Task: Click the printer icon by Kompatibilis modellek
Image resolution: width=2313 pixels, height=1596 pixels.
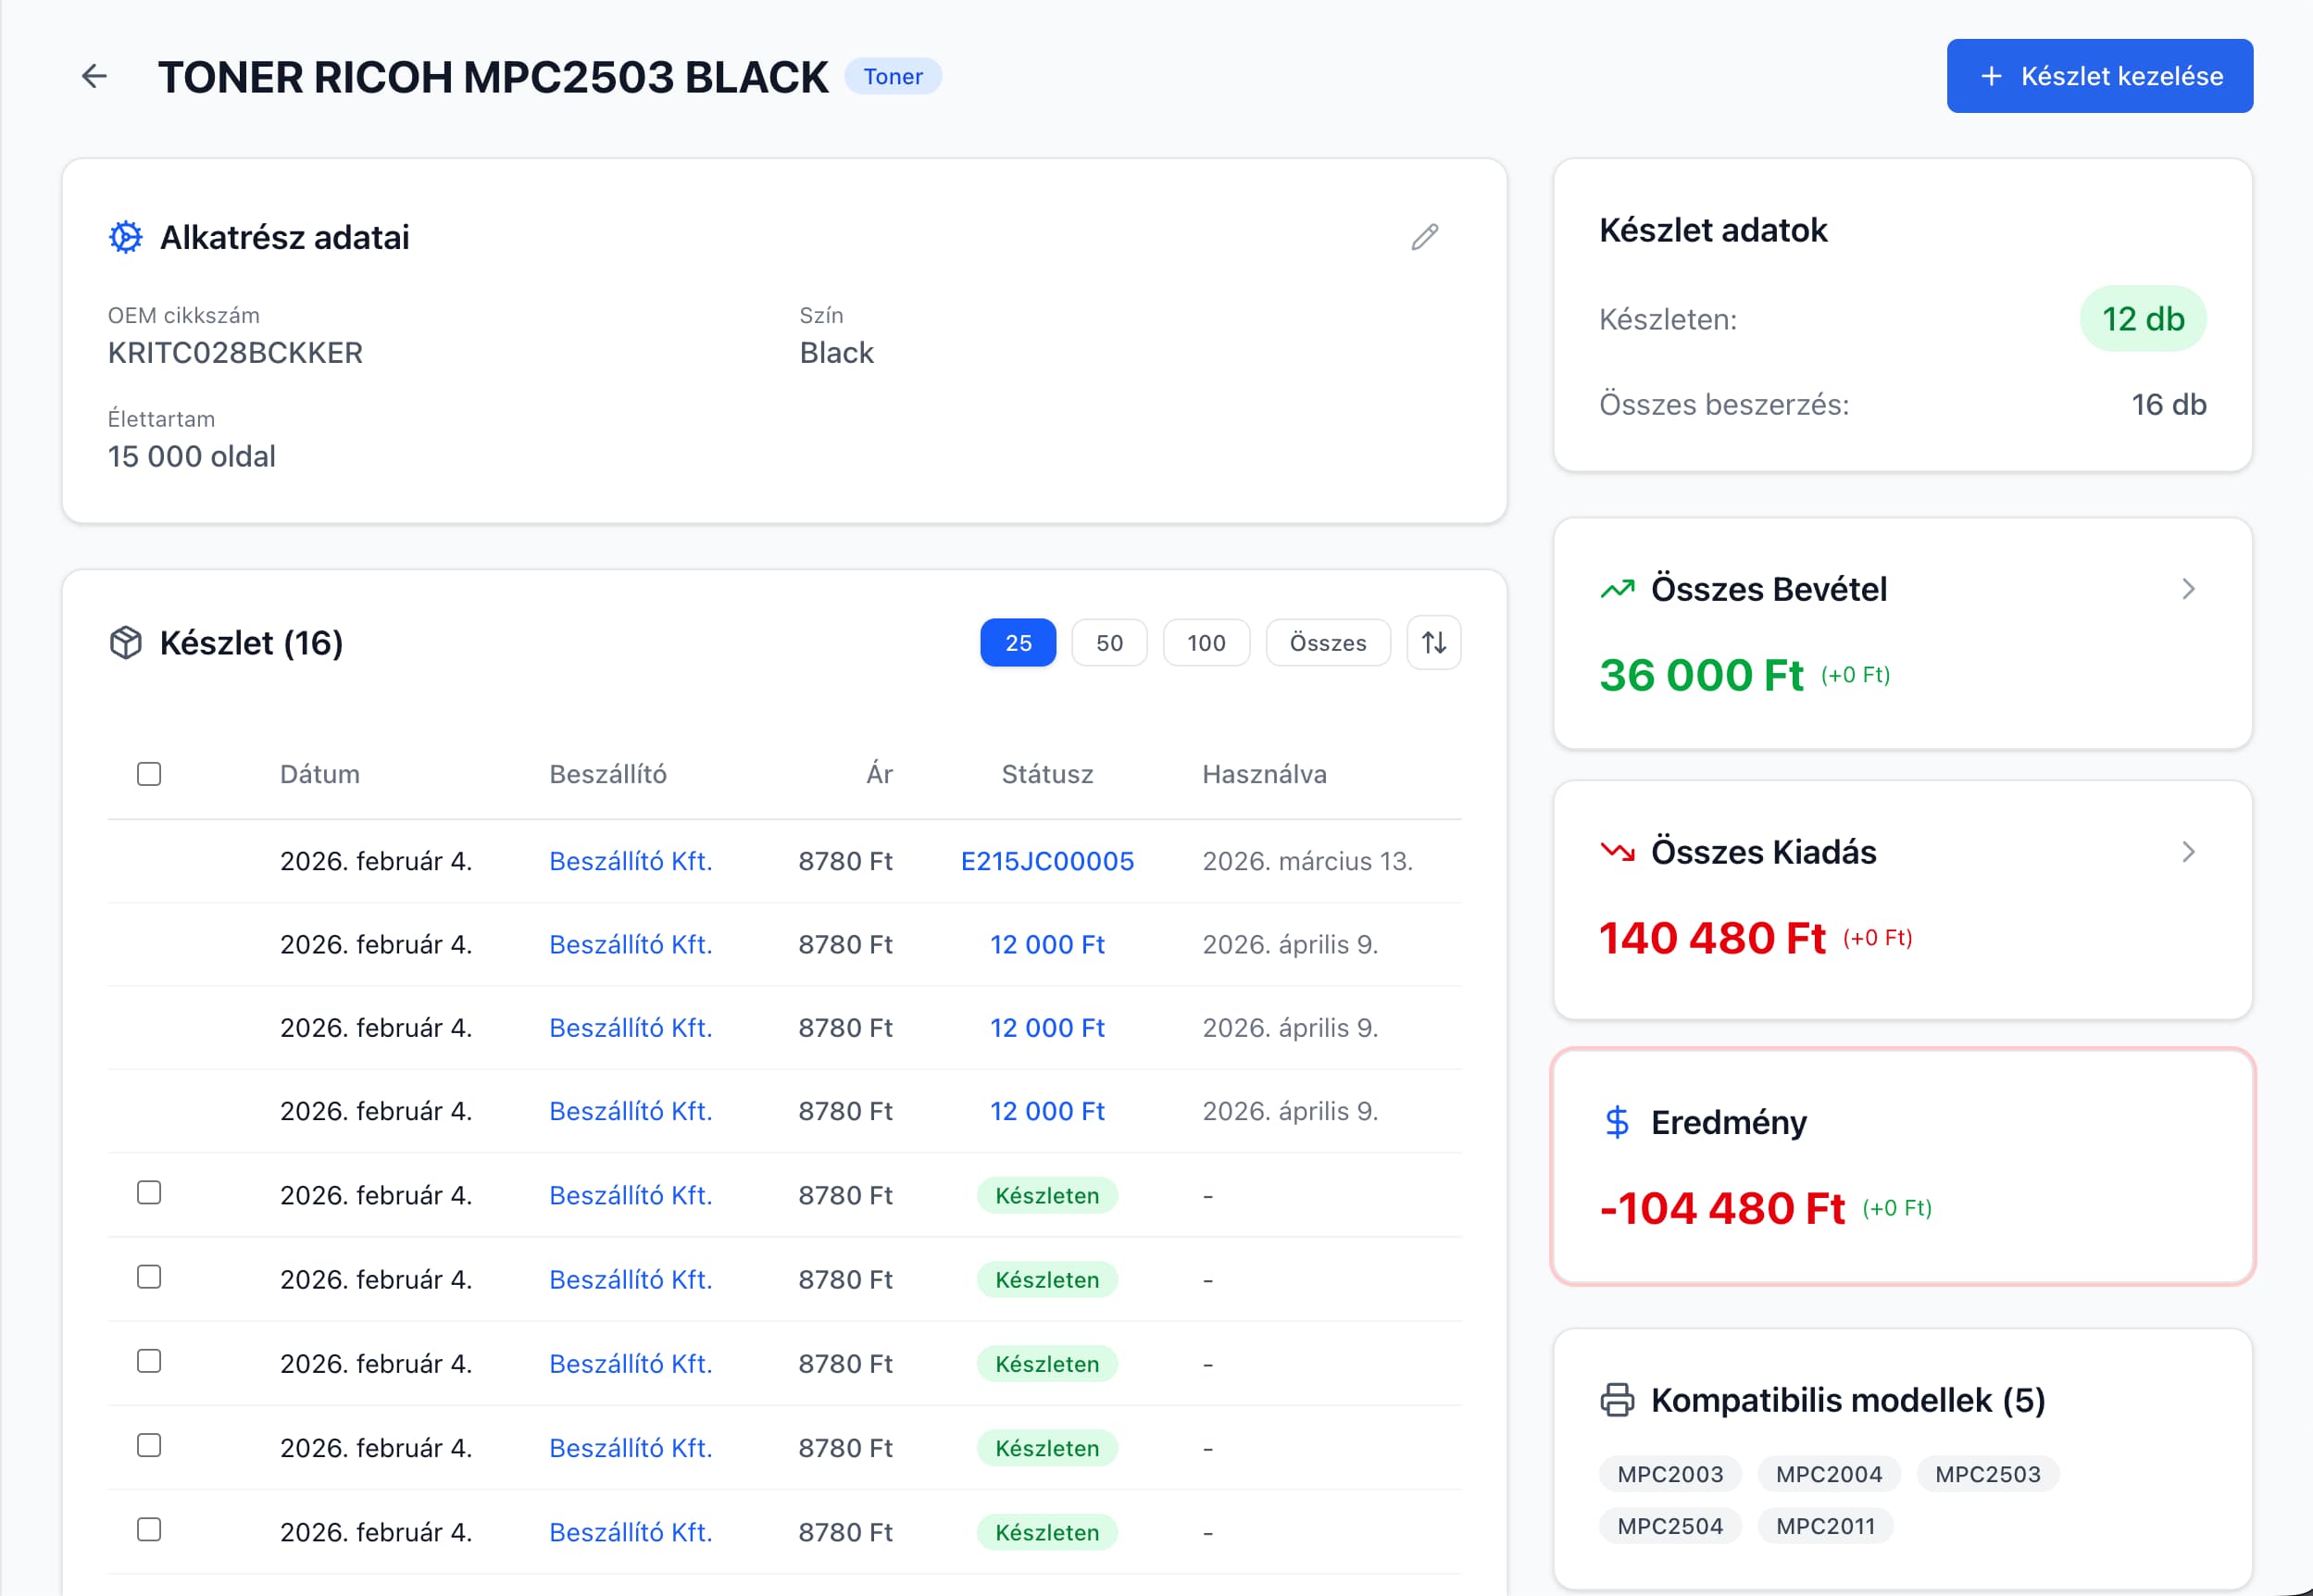Action: point(1617,1400)
